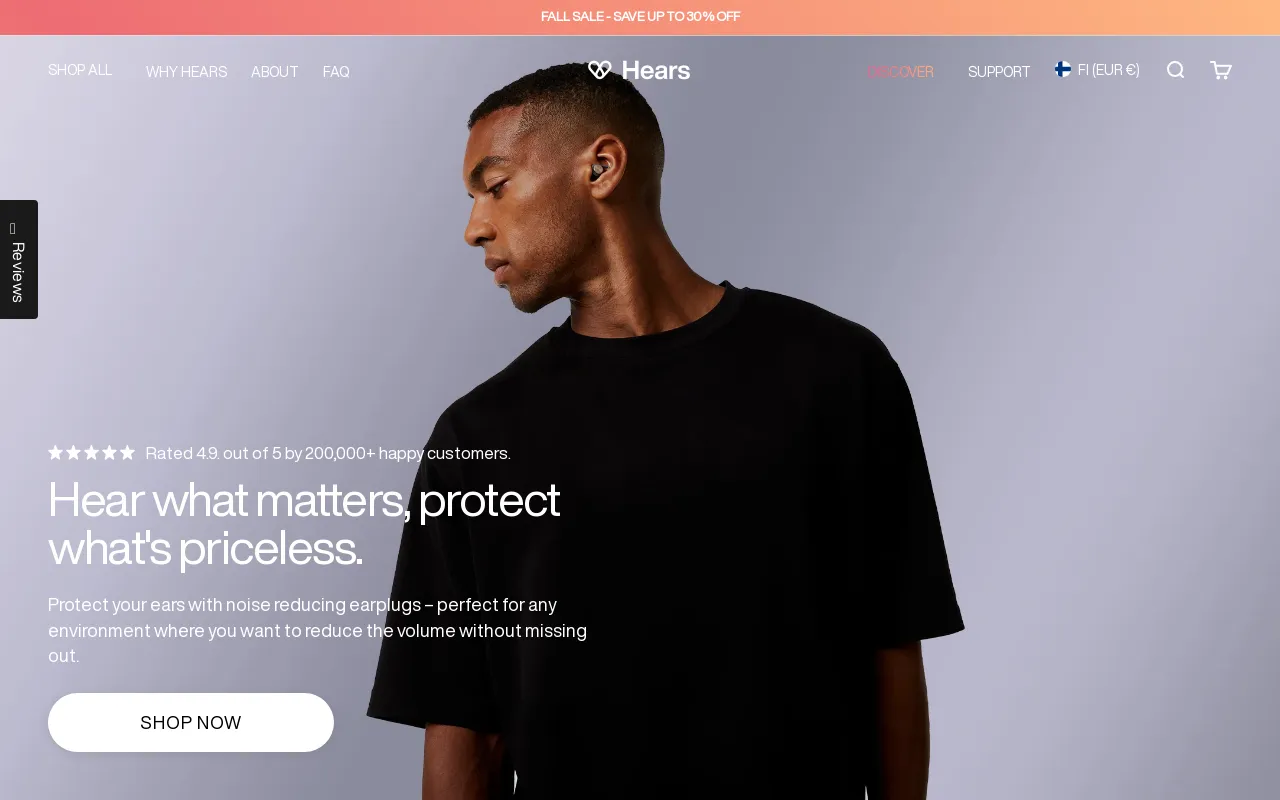Viewport: 1280px width, 800px height.
Task: Click the Hears wordmark text
Action: (656, 70)
